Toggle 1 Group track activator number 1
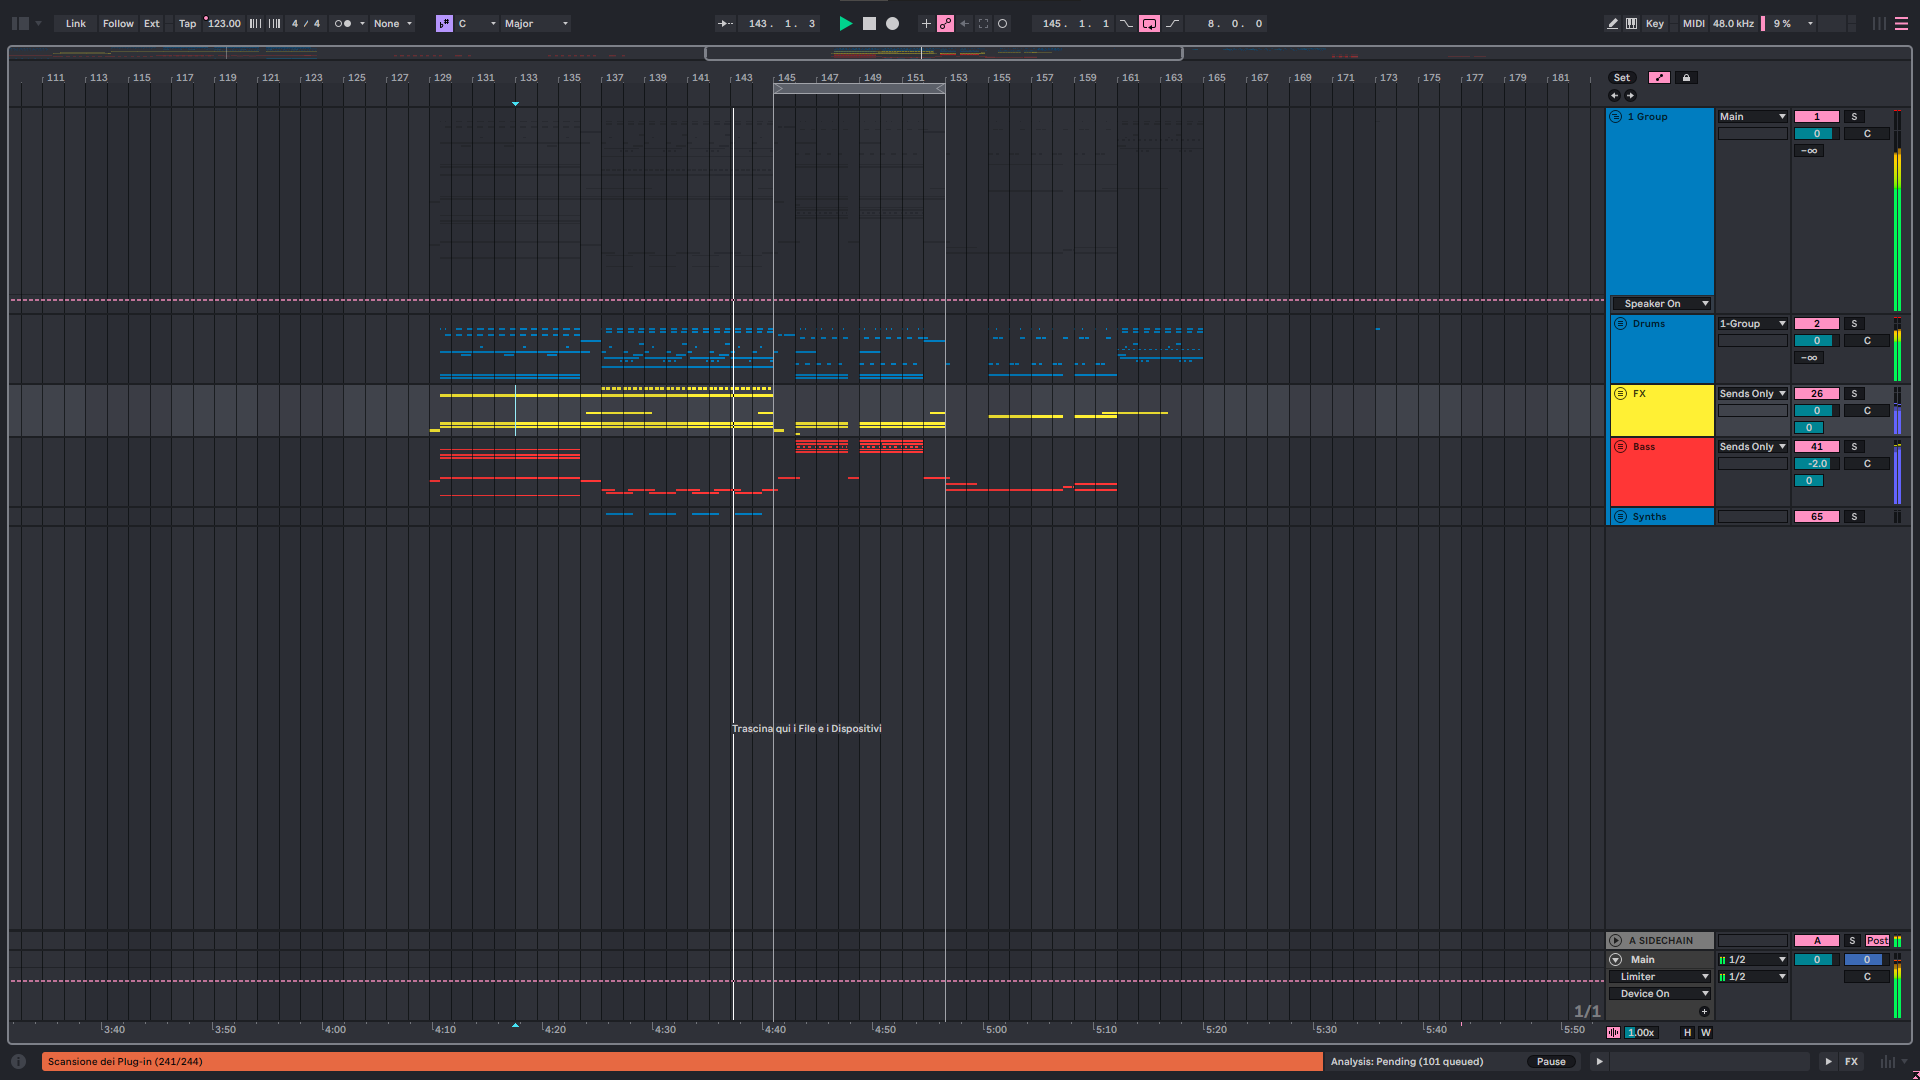Viewport: 1920px width, 1080px height. point(1817,117)
